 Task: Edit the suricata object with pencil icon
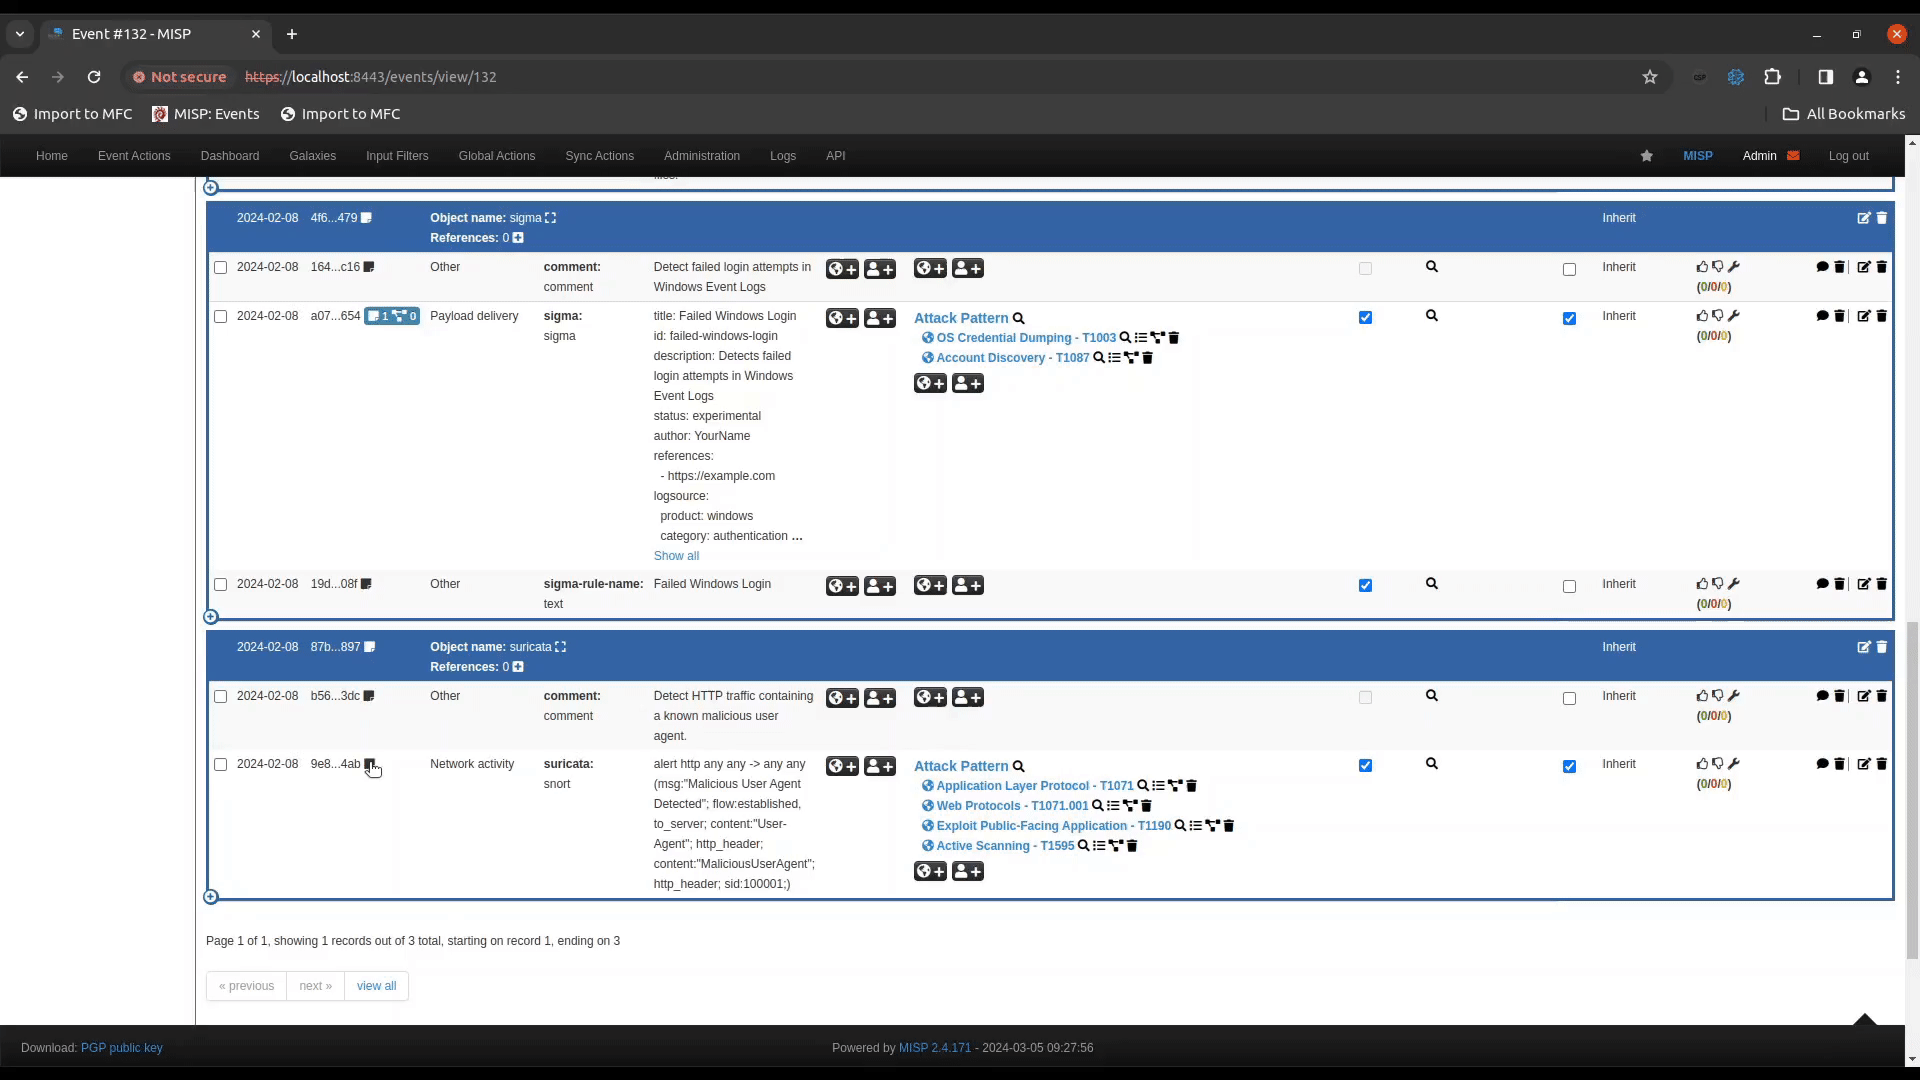coord(1863,647)
